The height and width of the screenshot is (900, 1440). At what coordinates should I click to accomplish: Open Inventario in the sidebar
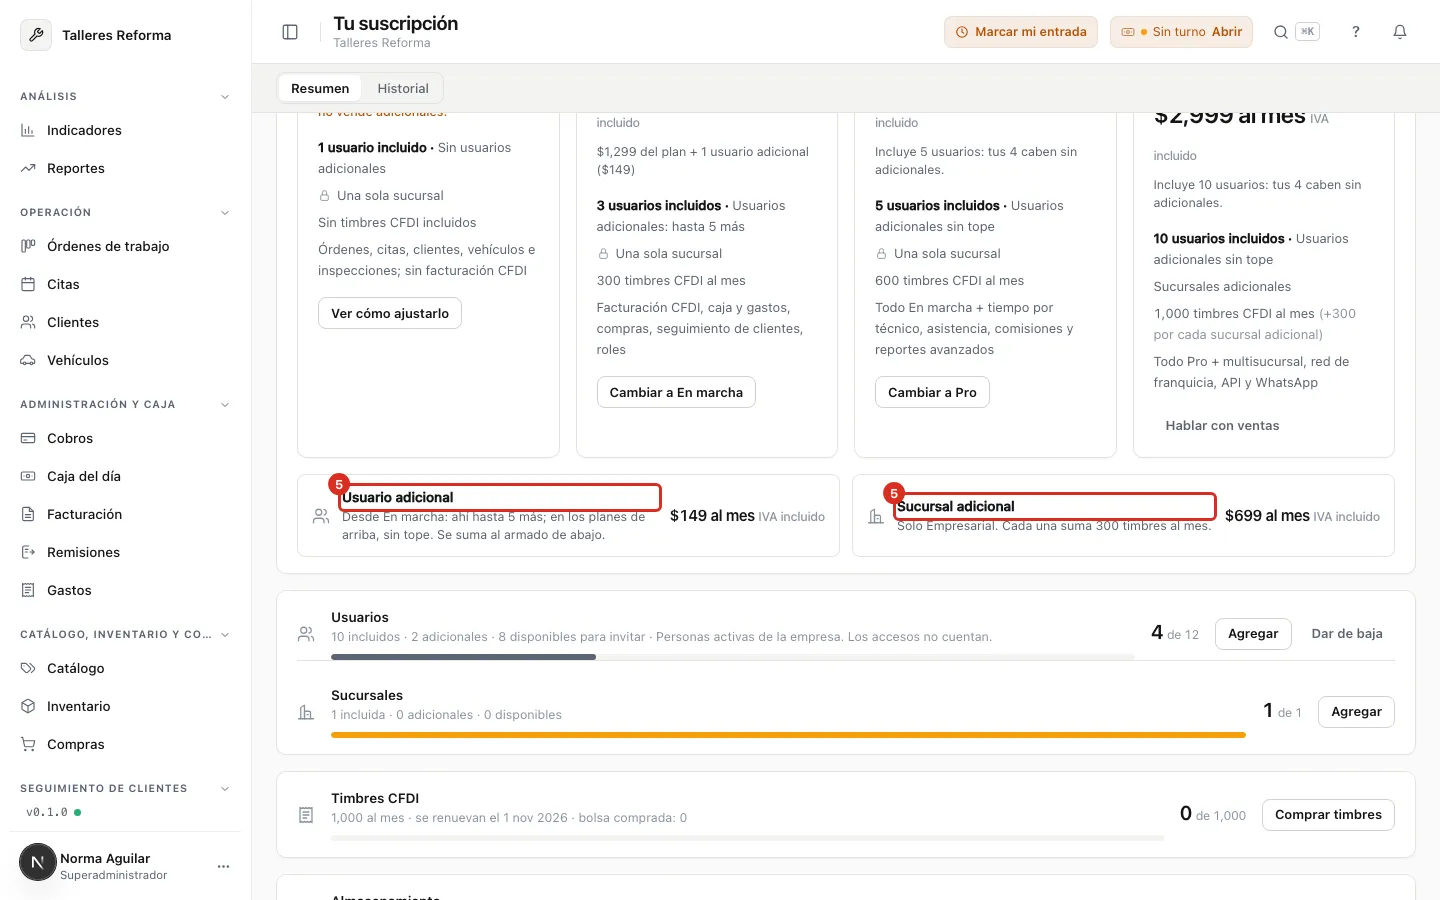pyautogui.click(x=125, y=706)
